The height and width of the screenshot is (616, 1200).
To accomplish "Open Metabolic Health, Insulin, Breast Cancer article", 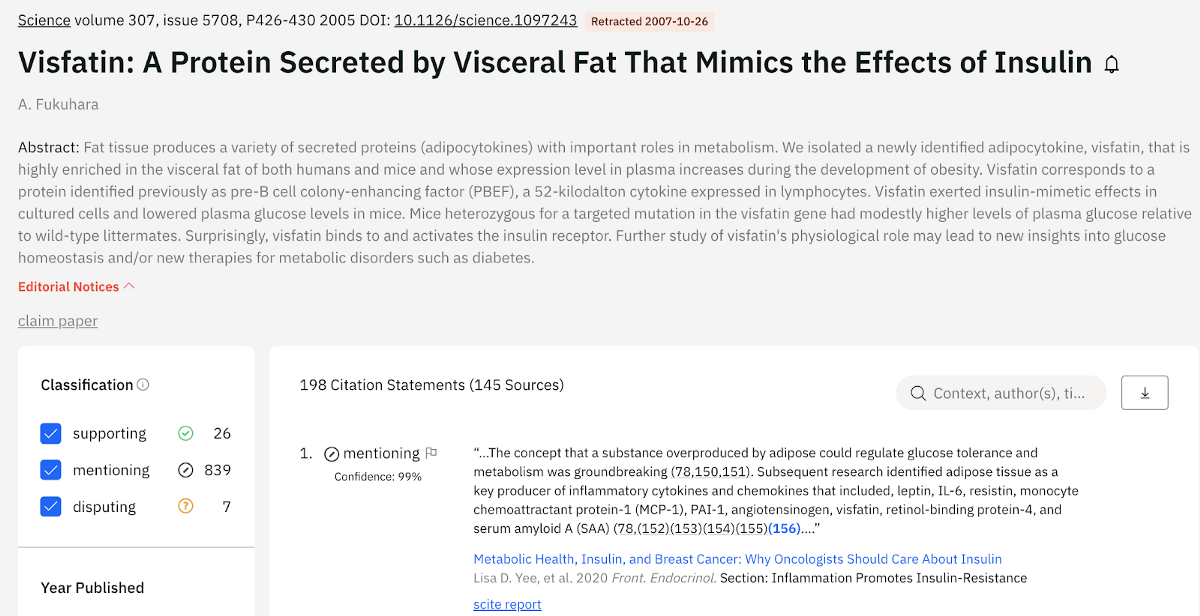I will [737, 559].
